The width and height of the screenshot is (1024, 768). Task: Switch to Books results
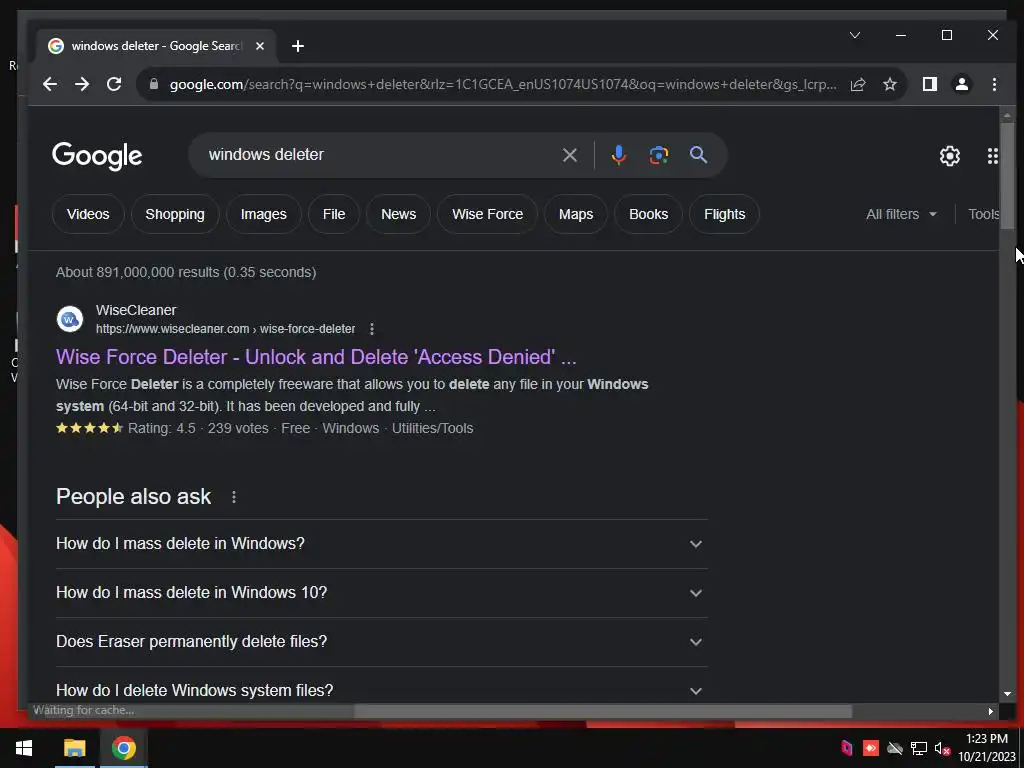[x=648, y=214]
